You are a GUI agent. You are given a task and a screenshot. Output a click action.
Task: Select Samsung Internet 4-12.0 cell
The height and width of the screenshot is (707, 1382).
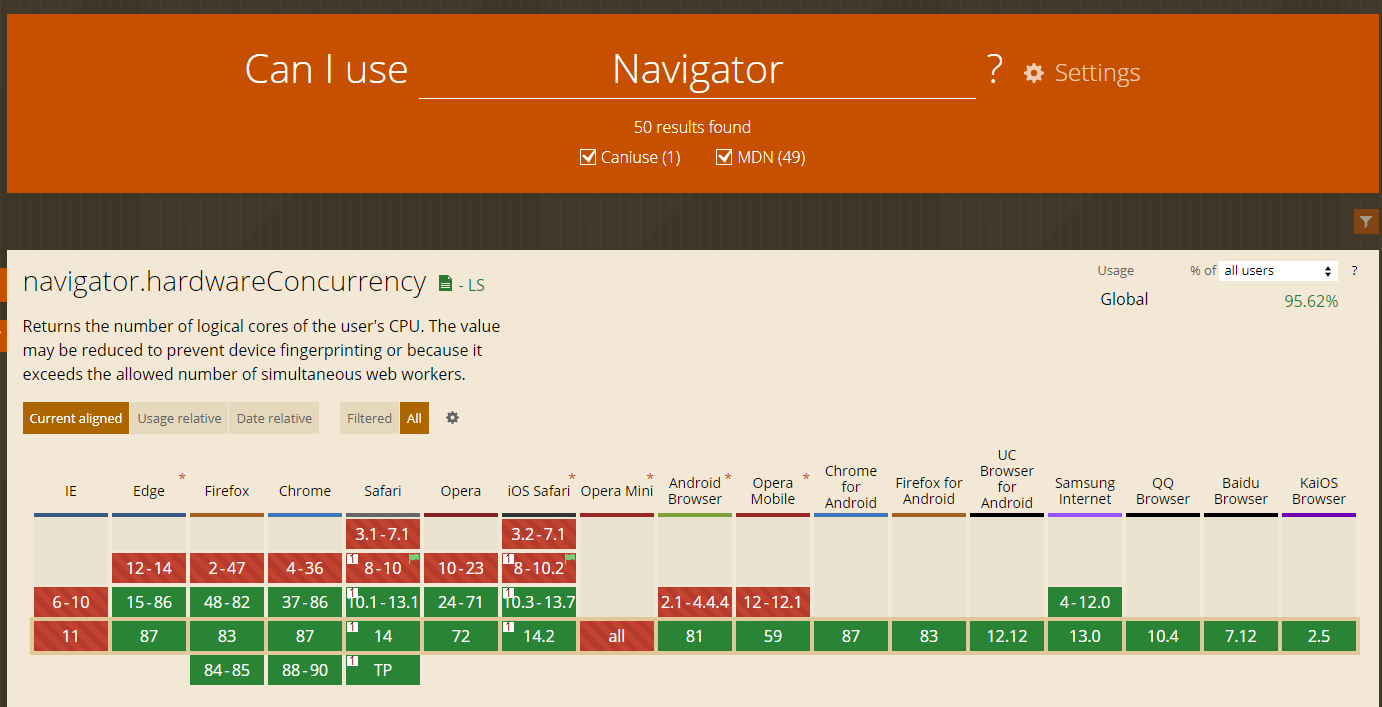(1085, 602)
